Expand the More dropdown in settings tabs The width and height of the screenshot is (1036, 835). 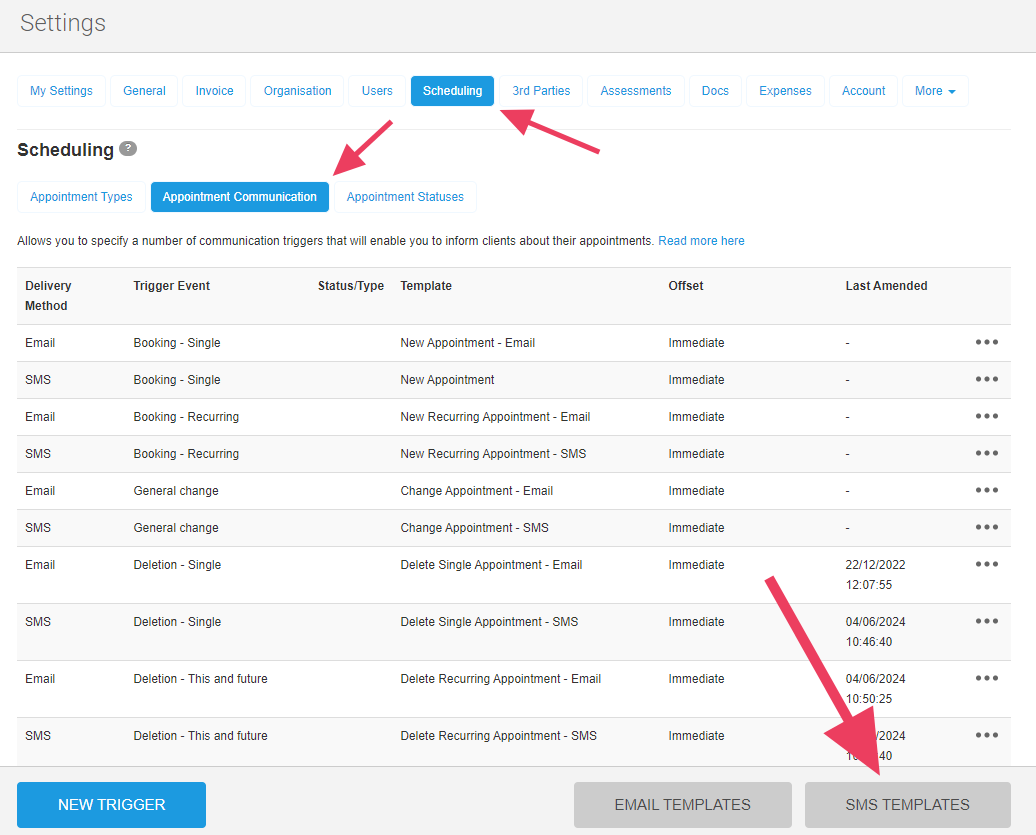pyautogui.click(x=934, y=91)
